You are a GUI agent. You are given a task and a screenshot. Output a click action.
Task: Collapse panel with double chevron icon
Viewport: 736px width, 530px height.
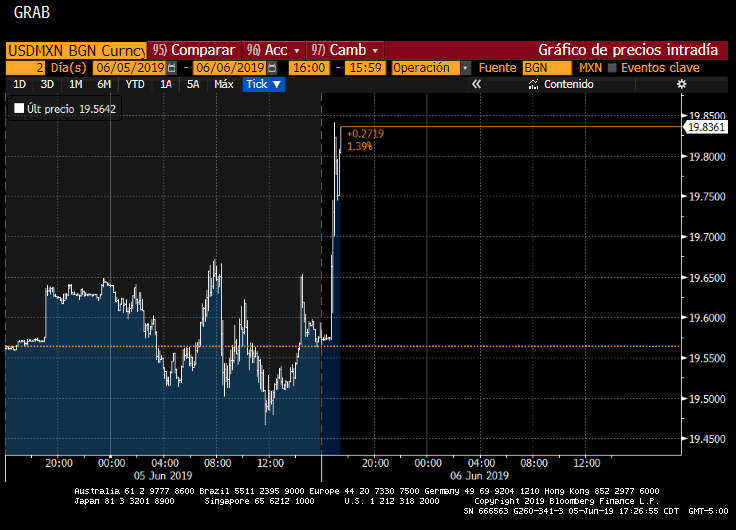pos(476,84)
